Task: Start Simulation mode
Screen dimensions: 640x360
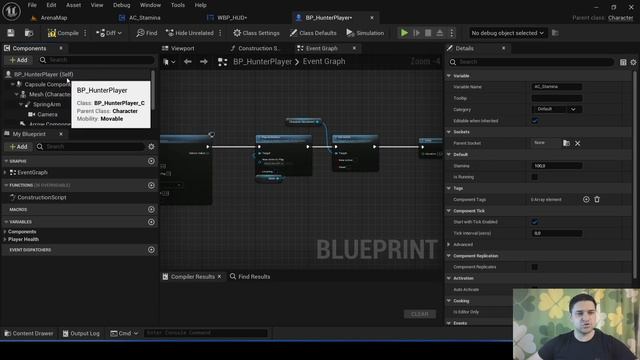Action: [x=365, y=33]
